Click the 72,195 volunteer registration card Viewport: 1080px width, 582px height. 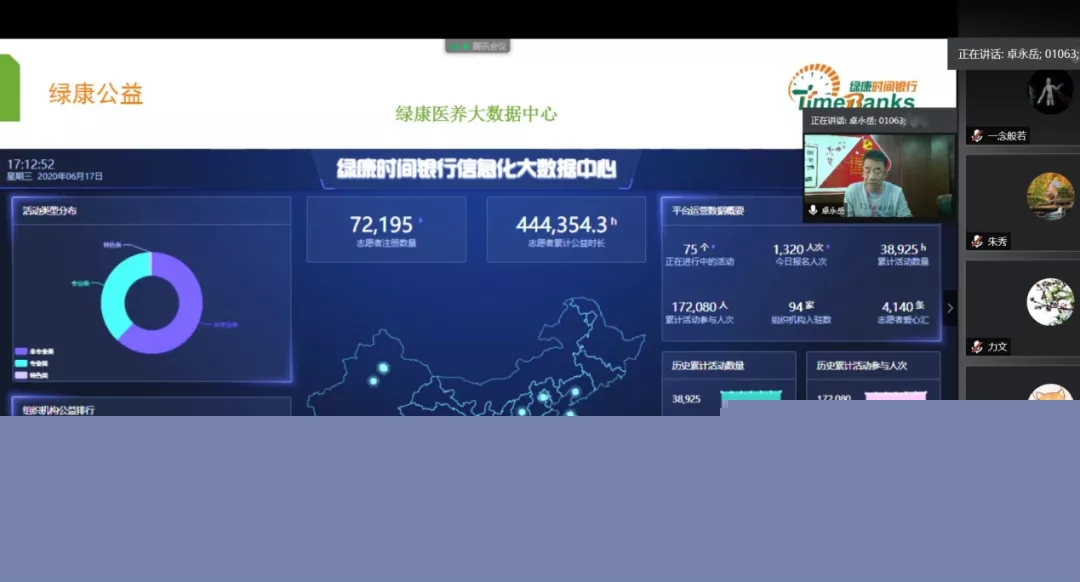[386, 230]
